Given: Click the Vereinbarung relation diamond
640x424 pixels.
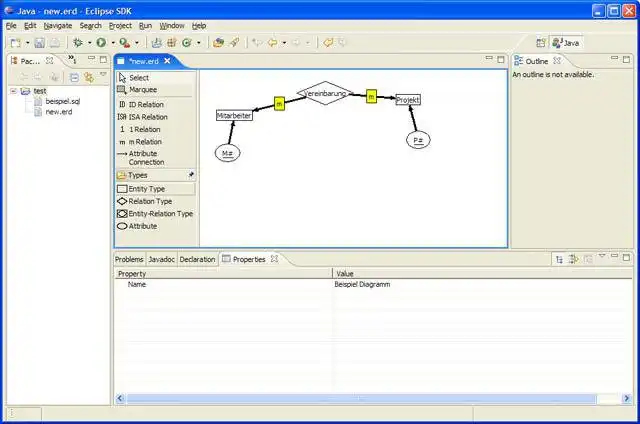Looking at the screenshot, I should coord(325,93).
